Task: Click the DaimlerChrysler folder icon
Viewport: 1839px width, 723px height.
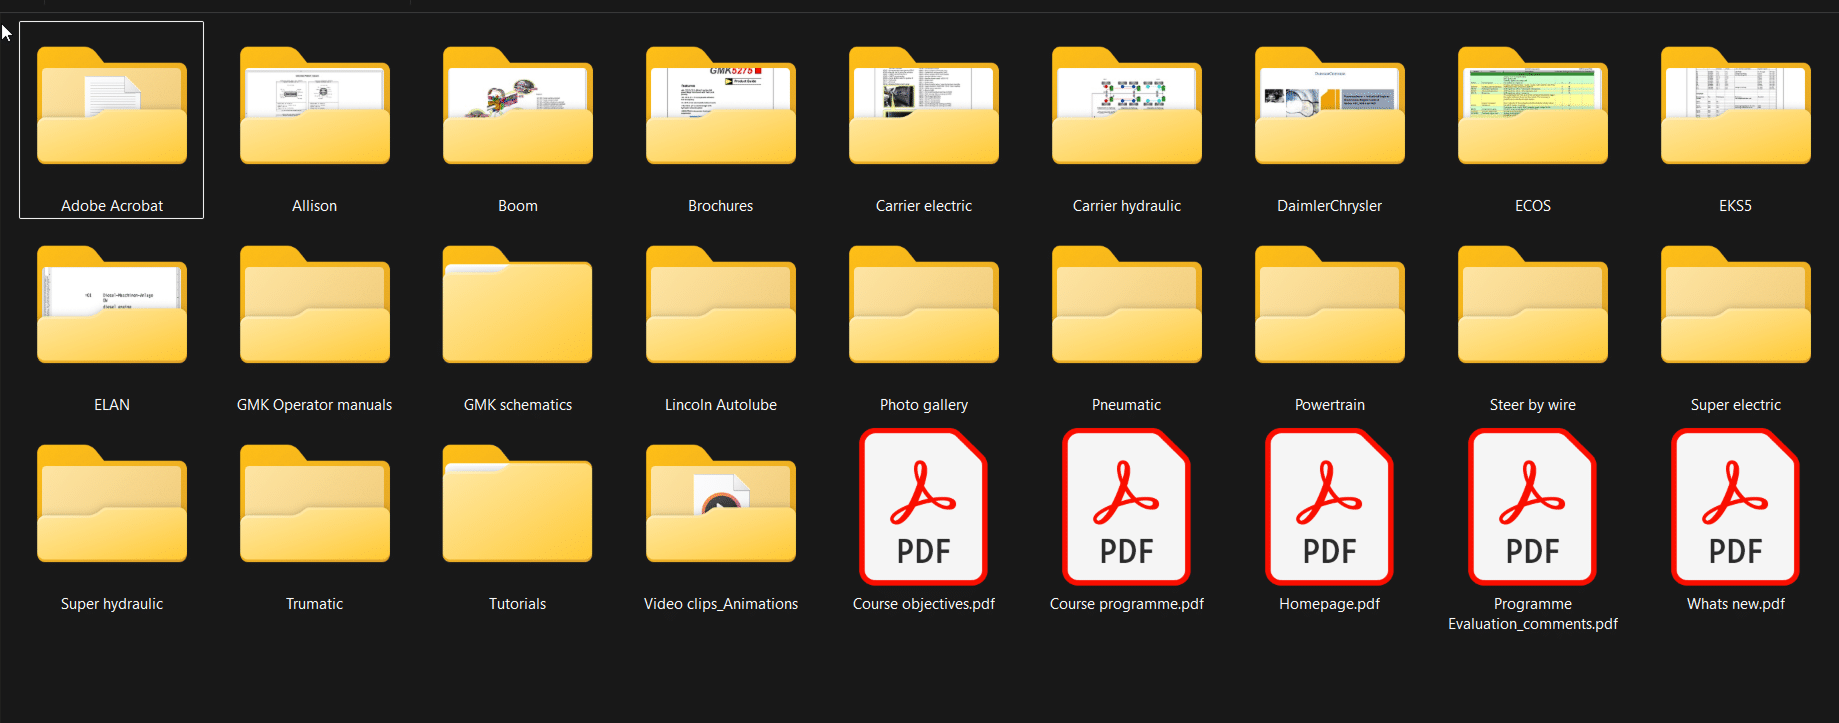Action: click(x=1330, y=105)
